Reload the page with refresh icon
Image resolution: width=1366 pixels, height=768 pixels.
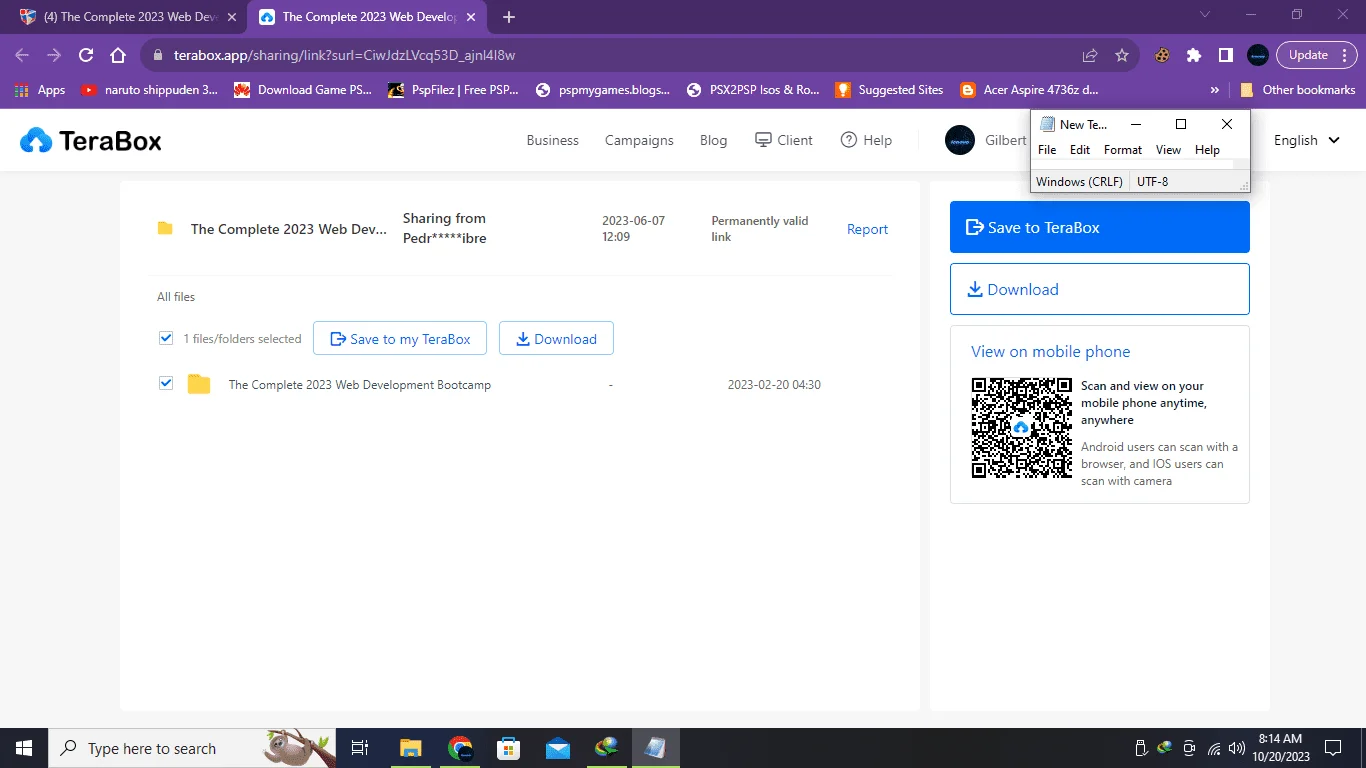click(x=86, y=55)
